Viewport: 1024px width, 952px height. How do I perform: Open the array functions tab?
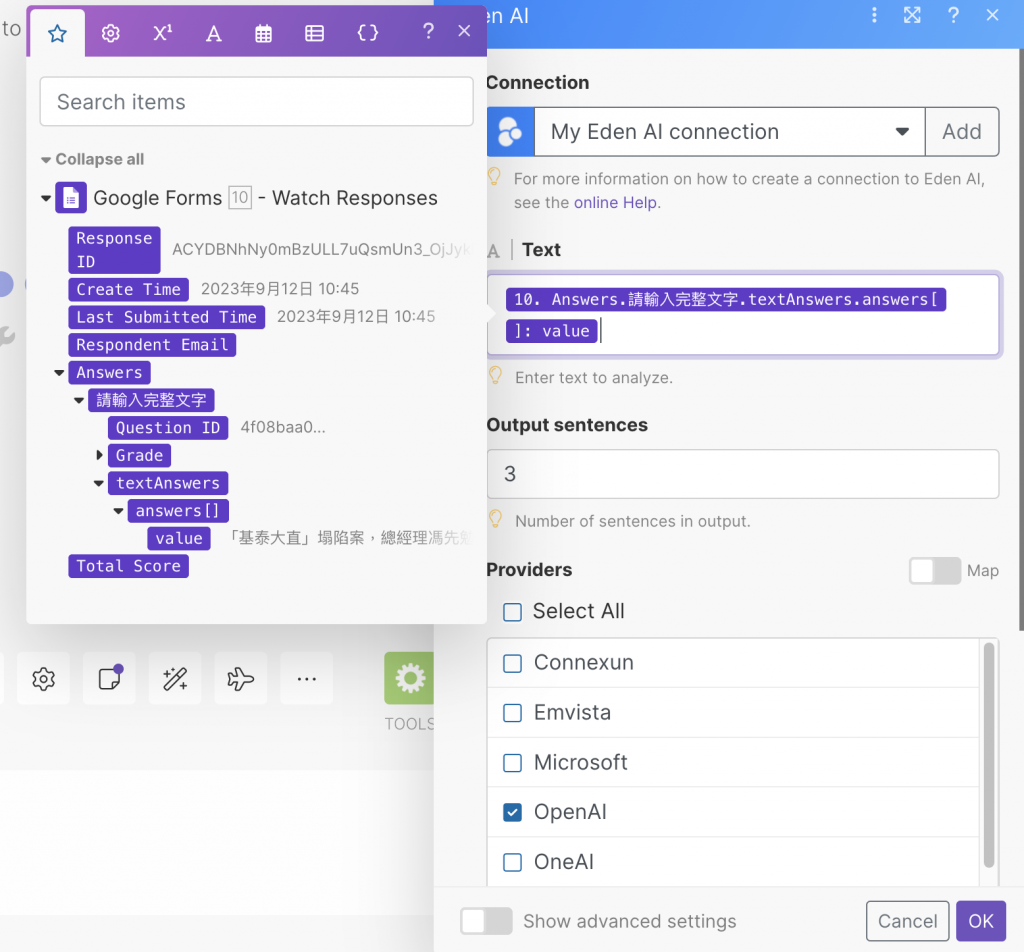[x=314, y=33]
